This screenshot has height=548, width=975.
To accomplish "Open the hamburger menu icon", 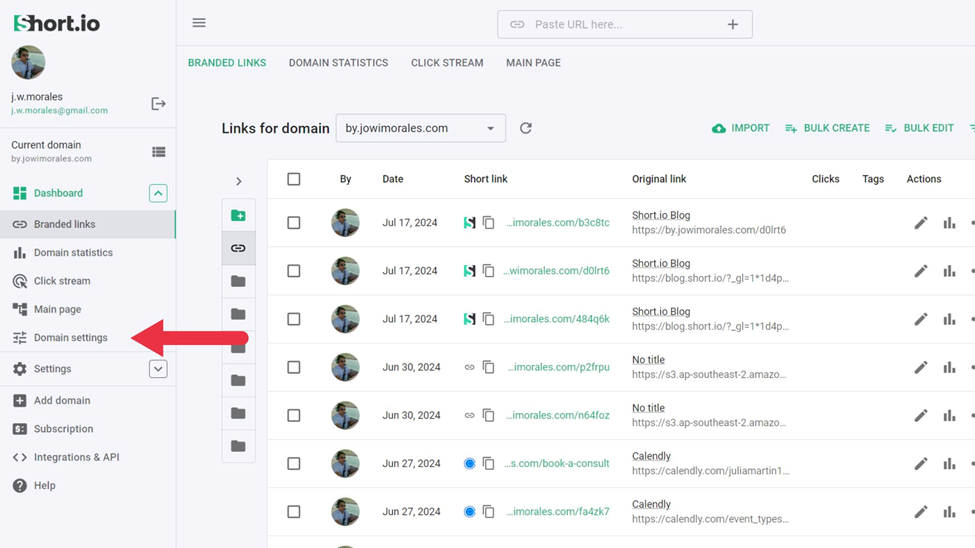I will pos(199,23).
